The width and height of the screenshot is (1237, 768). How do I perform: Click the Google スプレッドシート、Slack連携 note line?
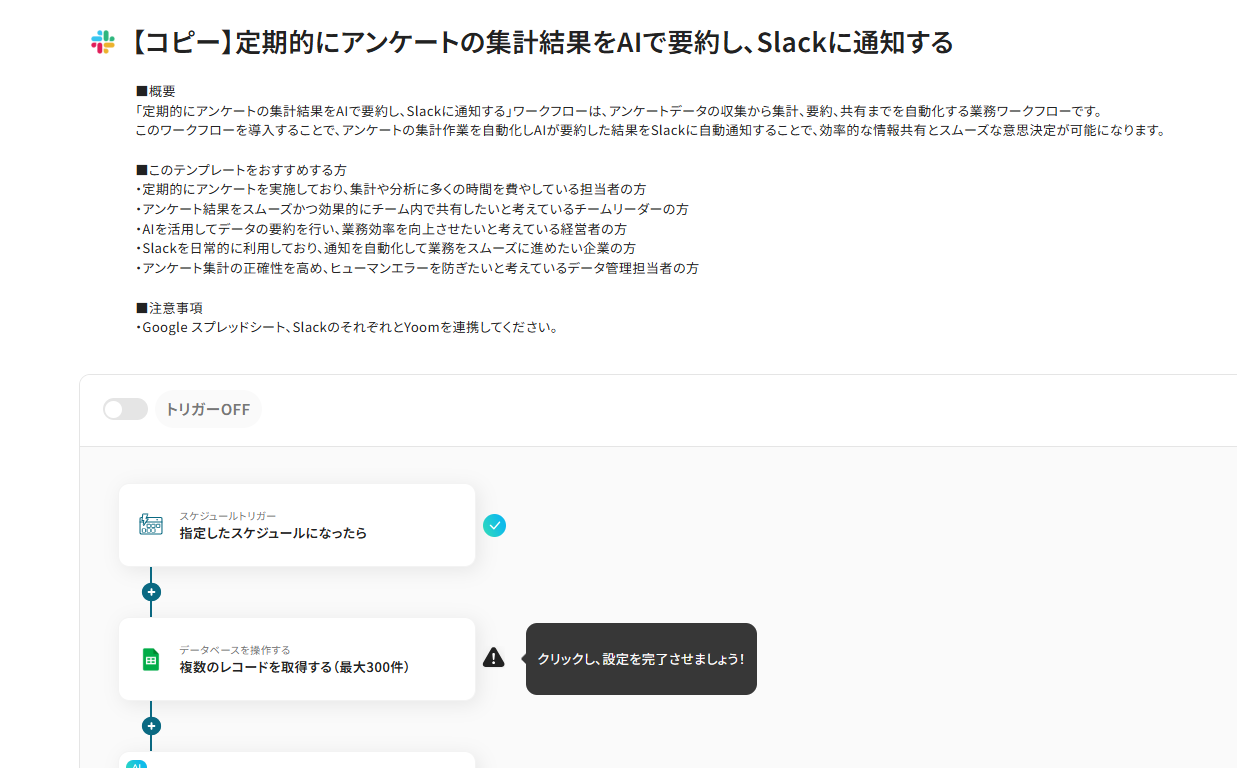pyautogui.click(x=346, y=327)
